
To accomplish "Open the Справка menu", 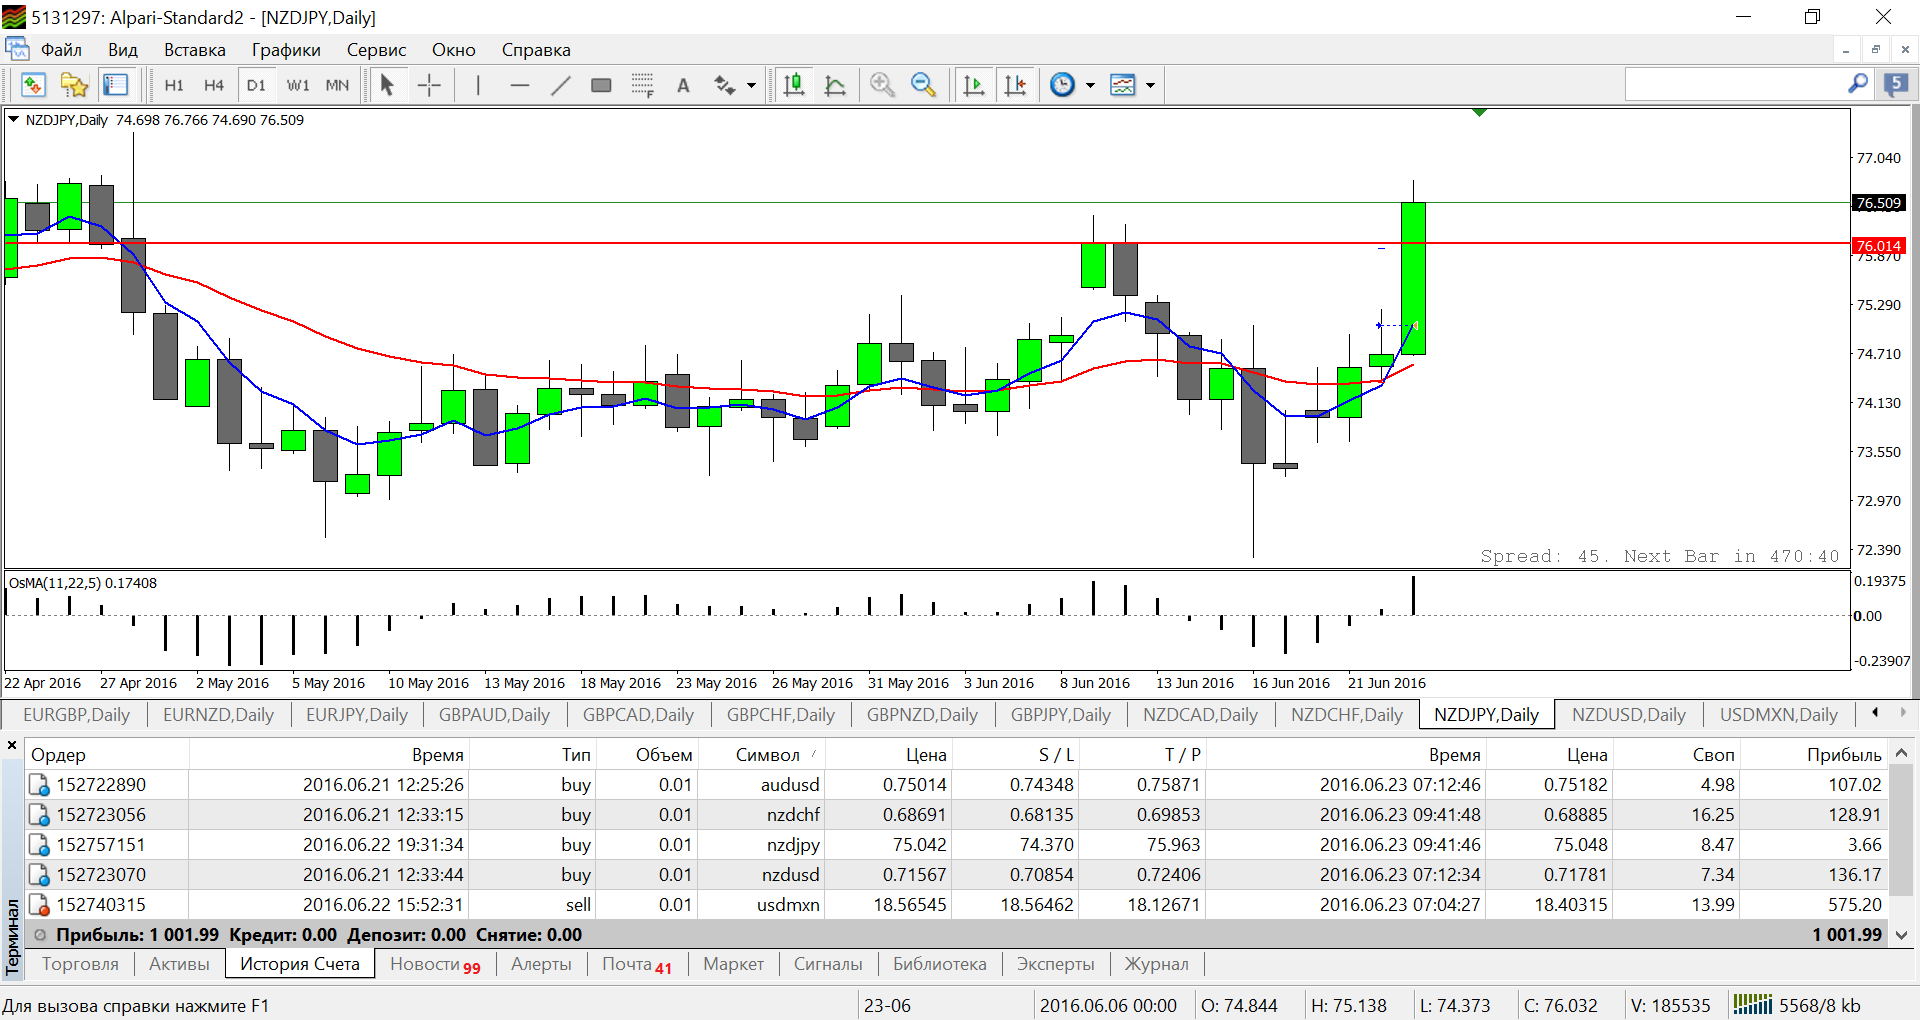I will (536, 50).
